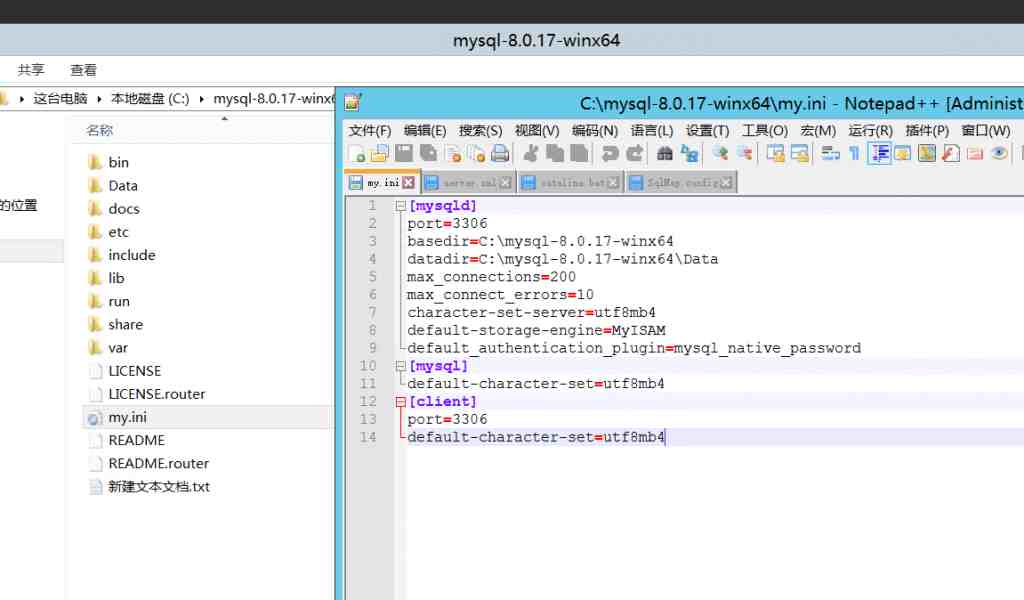The height and width of the screenshot is (600, 1024).
Task: Collapse the [client] section fold marker
Action: point(401,402)
